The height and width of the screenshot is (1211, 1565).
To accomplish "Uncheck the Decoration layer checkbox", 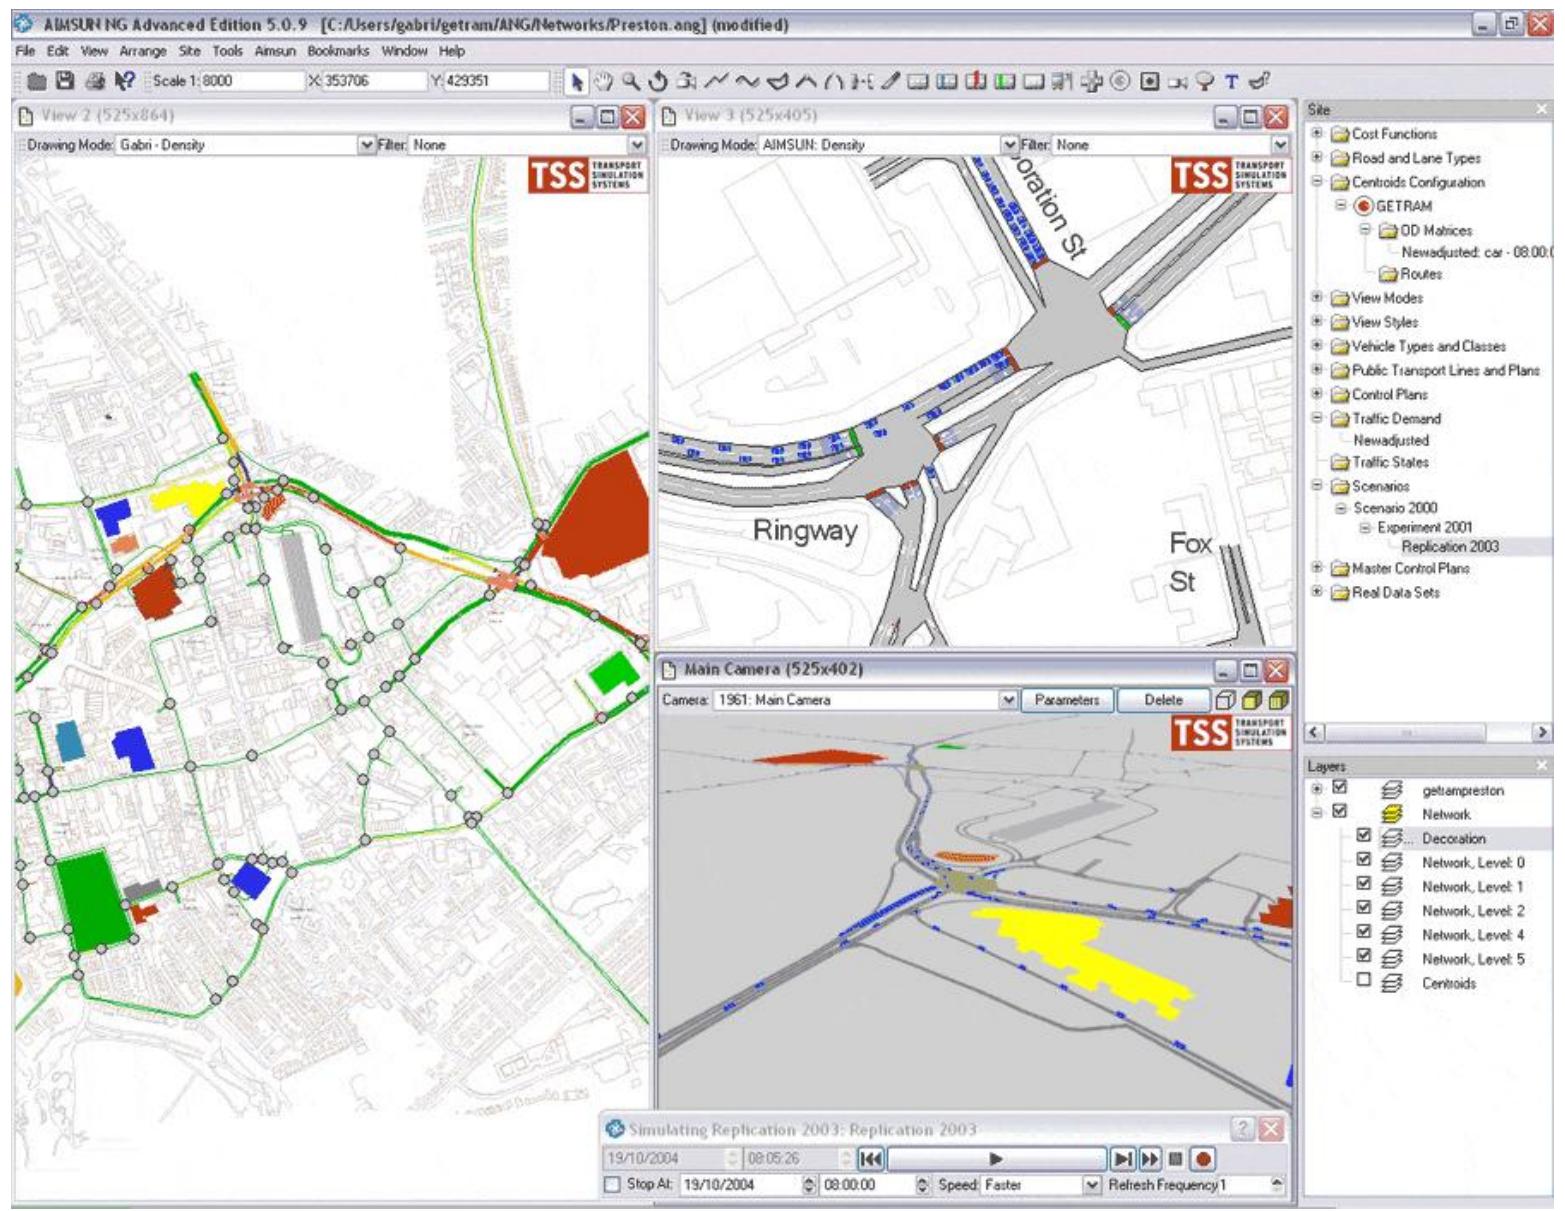I will (1363, 836).
